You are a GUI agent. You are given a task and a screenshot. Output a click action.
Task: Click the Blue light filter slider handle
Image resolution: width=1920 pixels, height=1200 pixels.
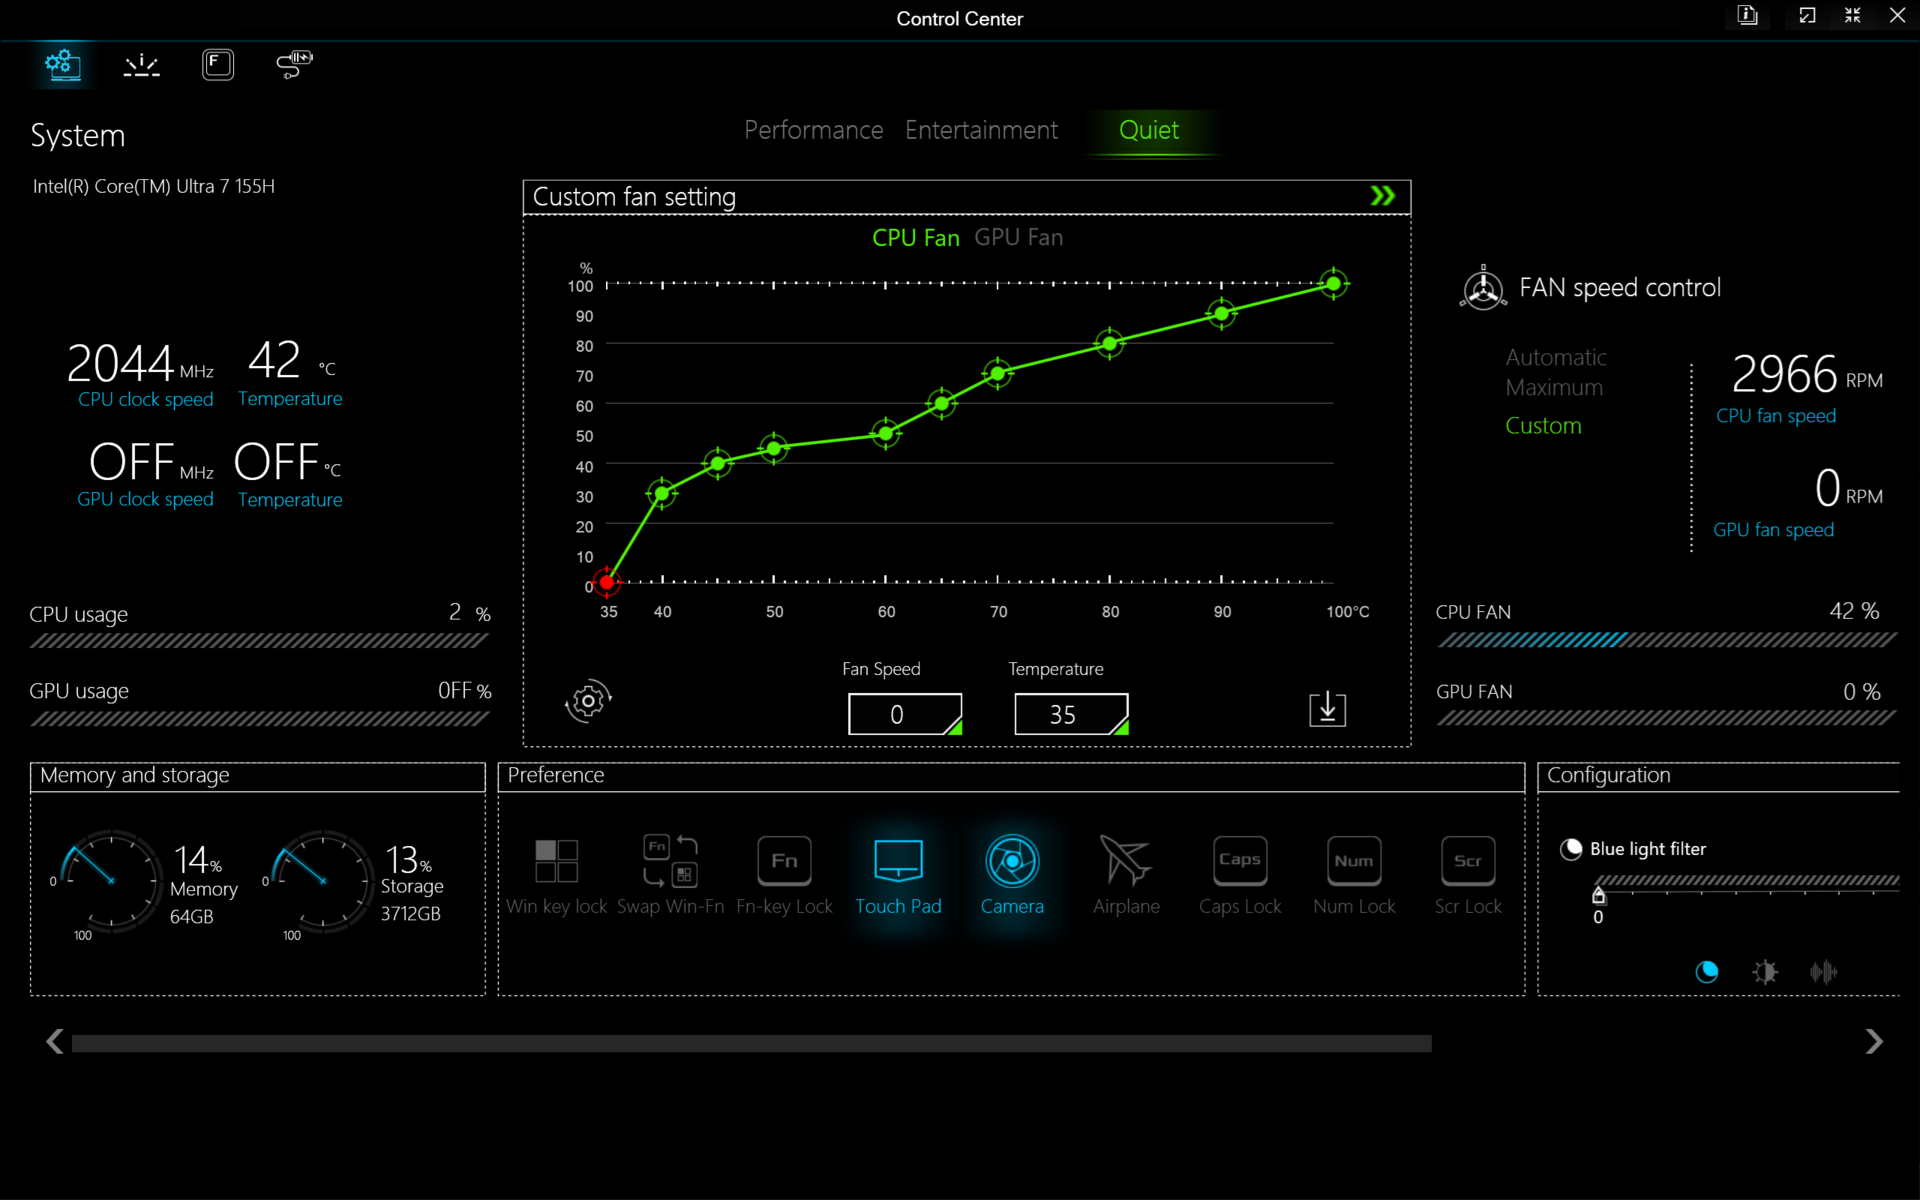click(1598, 895)
